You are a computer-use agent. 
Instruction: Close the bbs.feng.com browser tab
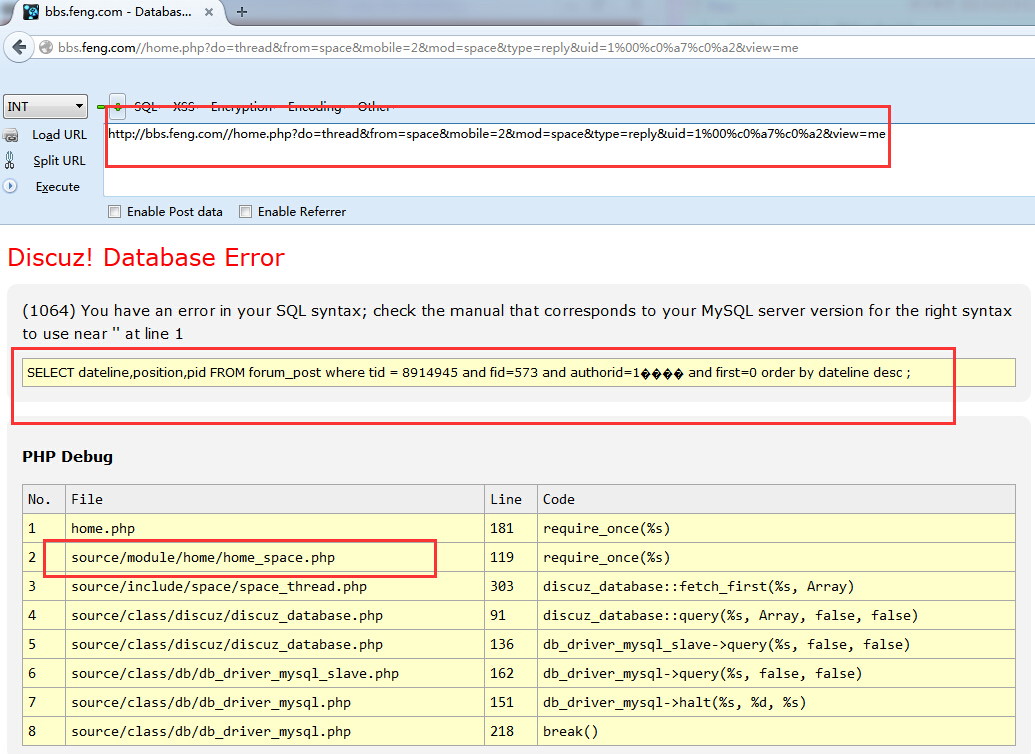tap(209, 12)
